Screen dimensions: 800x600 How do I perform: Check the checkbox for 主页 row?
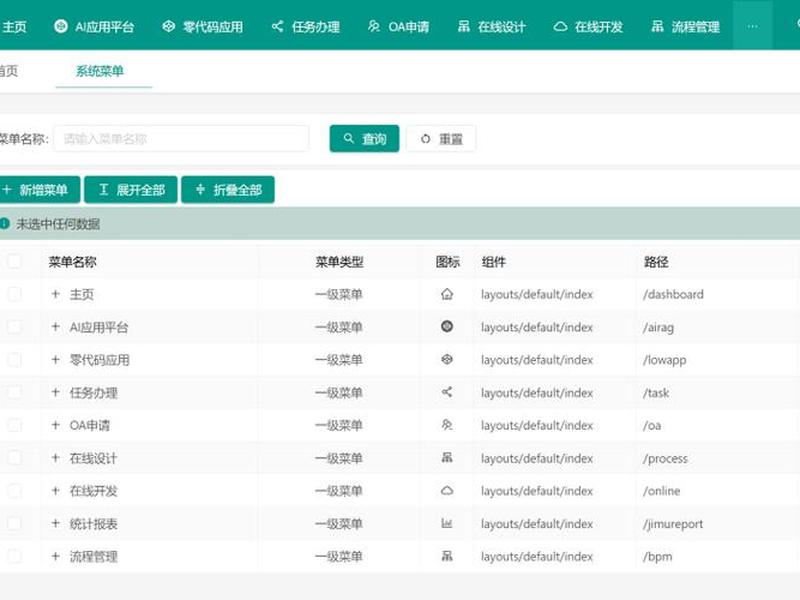[x=14, y=294]
